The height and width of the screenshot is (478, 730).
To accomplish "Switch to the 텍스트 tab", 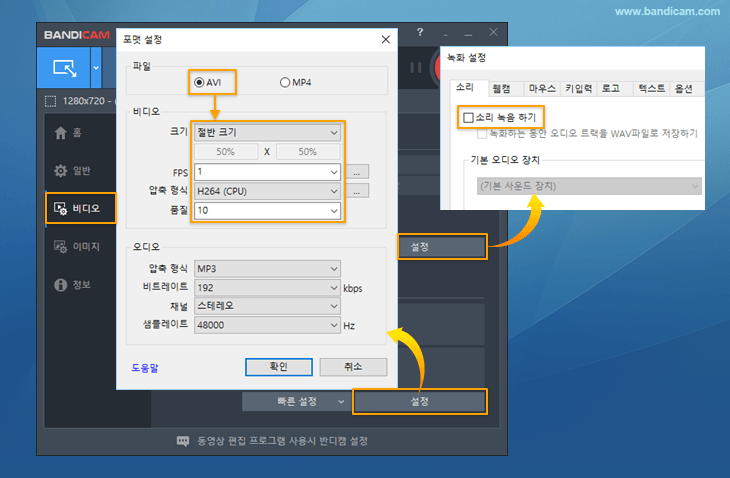I will tap(651, 88).
